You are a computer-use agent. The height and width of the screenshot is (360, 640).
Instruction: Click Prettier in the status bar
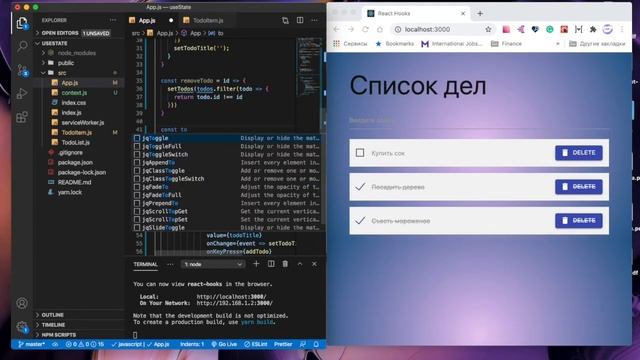coord(283,344)
